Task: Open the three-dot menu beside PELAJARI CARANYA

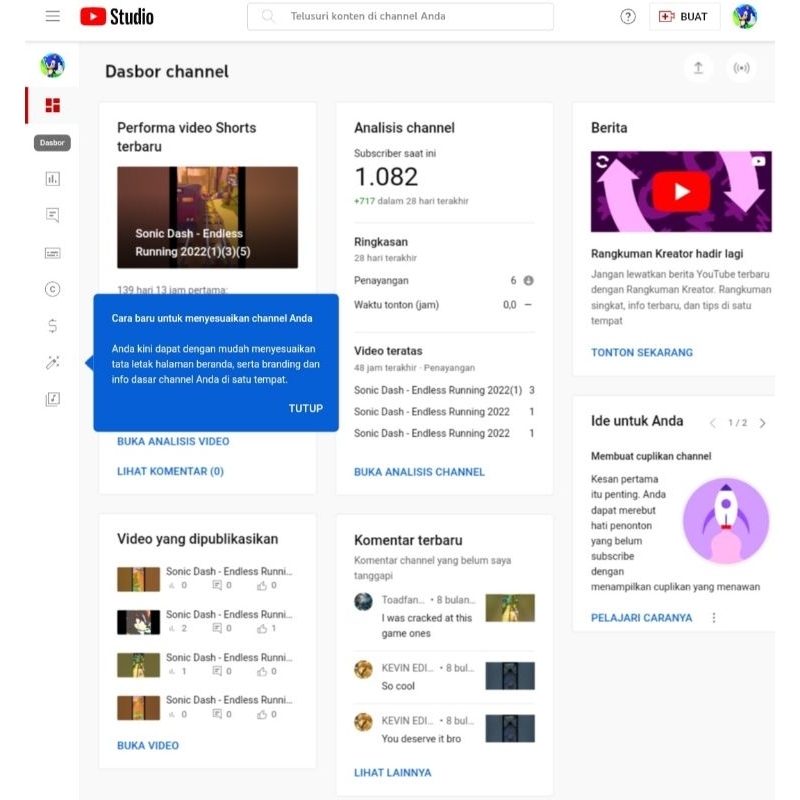Action: (712, 618)
